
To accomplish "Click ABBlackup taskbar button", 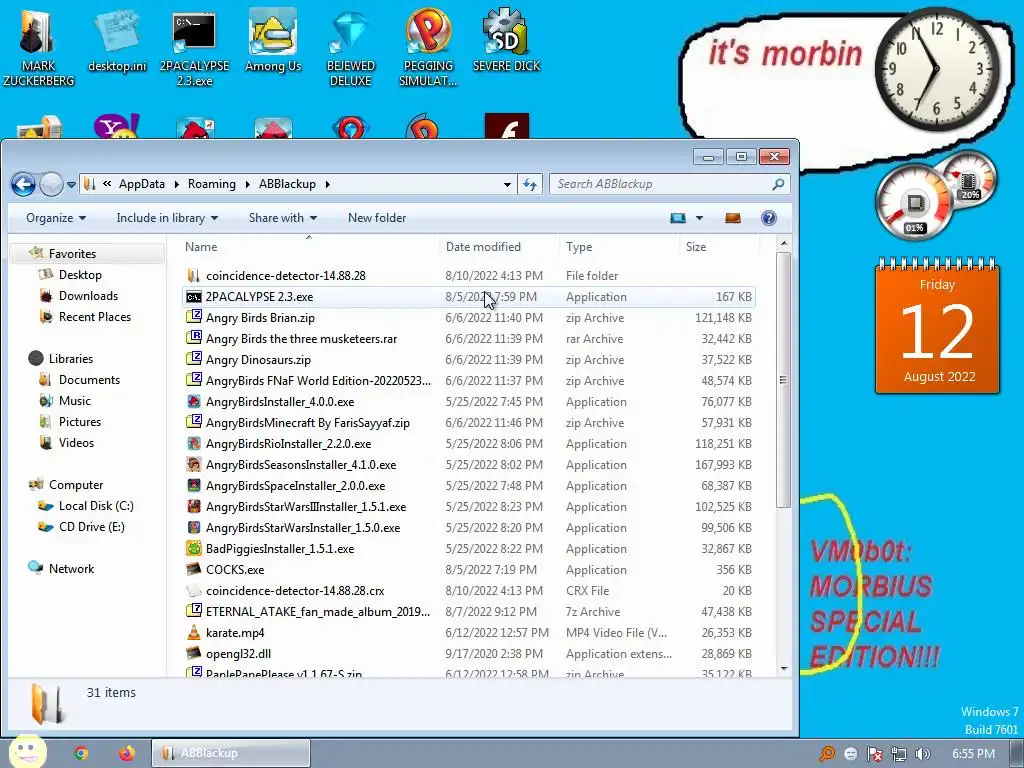I will (x=231, y=753).
